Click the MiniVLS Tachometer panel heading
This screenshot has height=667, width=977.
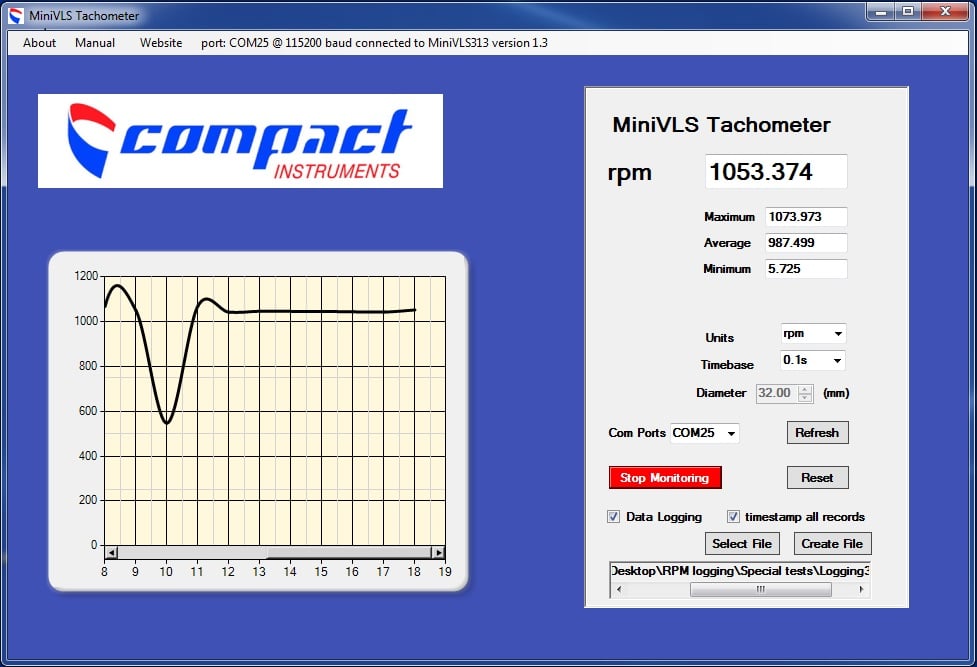point(722,125)
